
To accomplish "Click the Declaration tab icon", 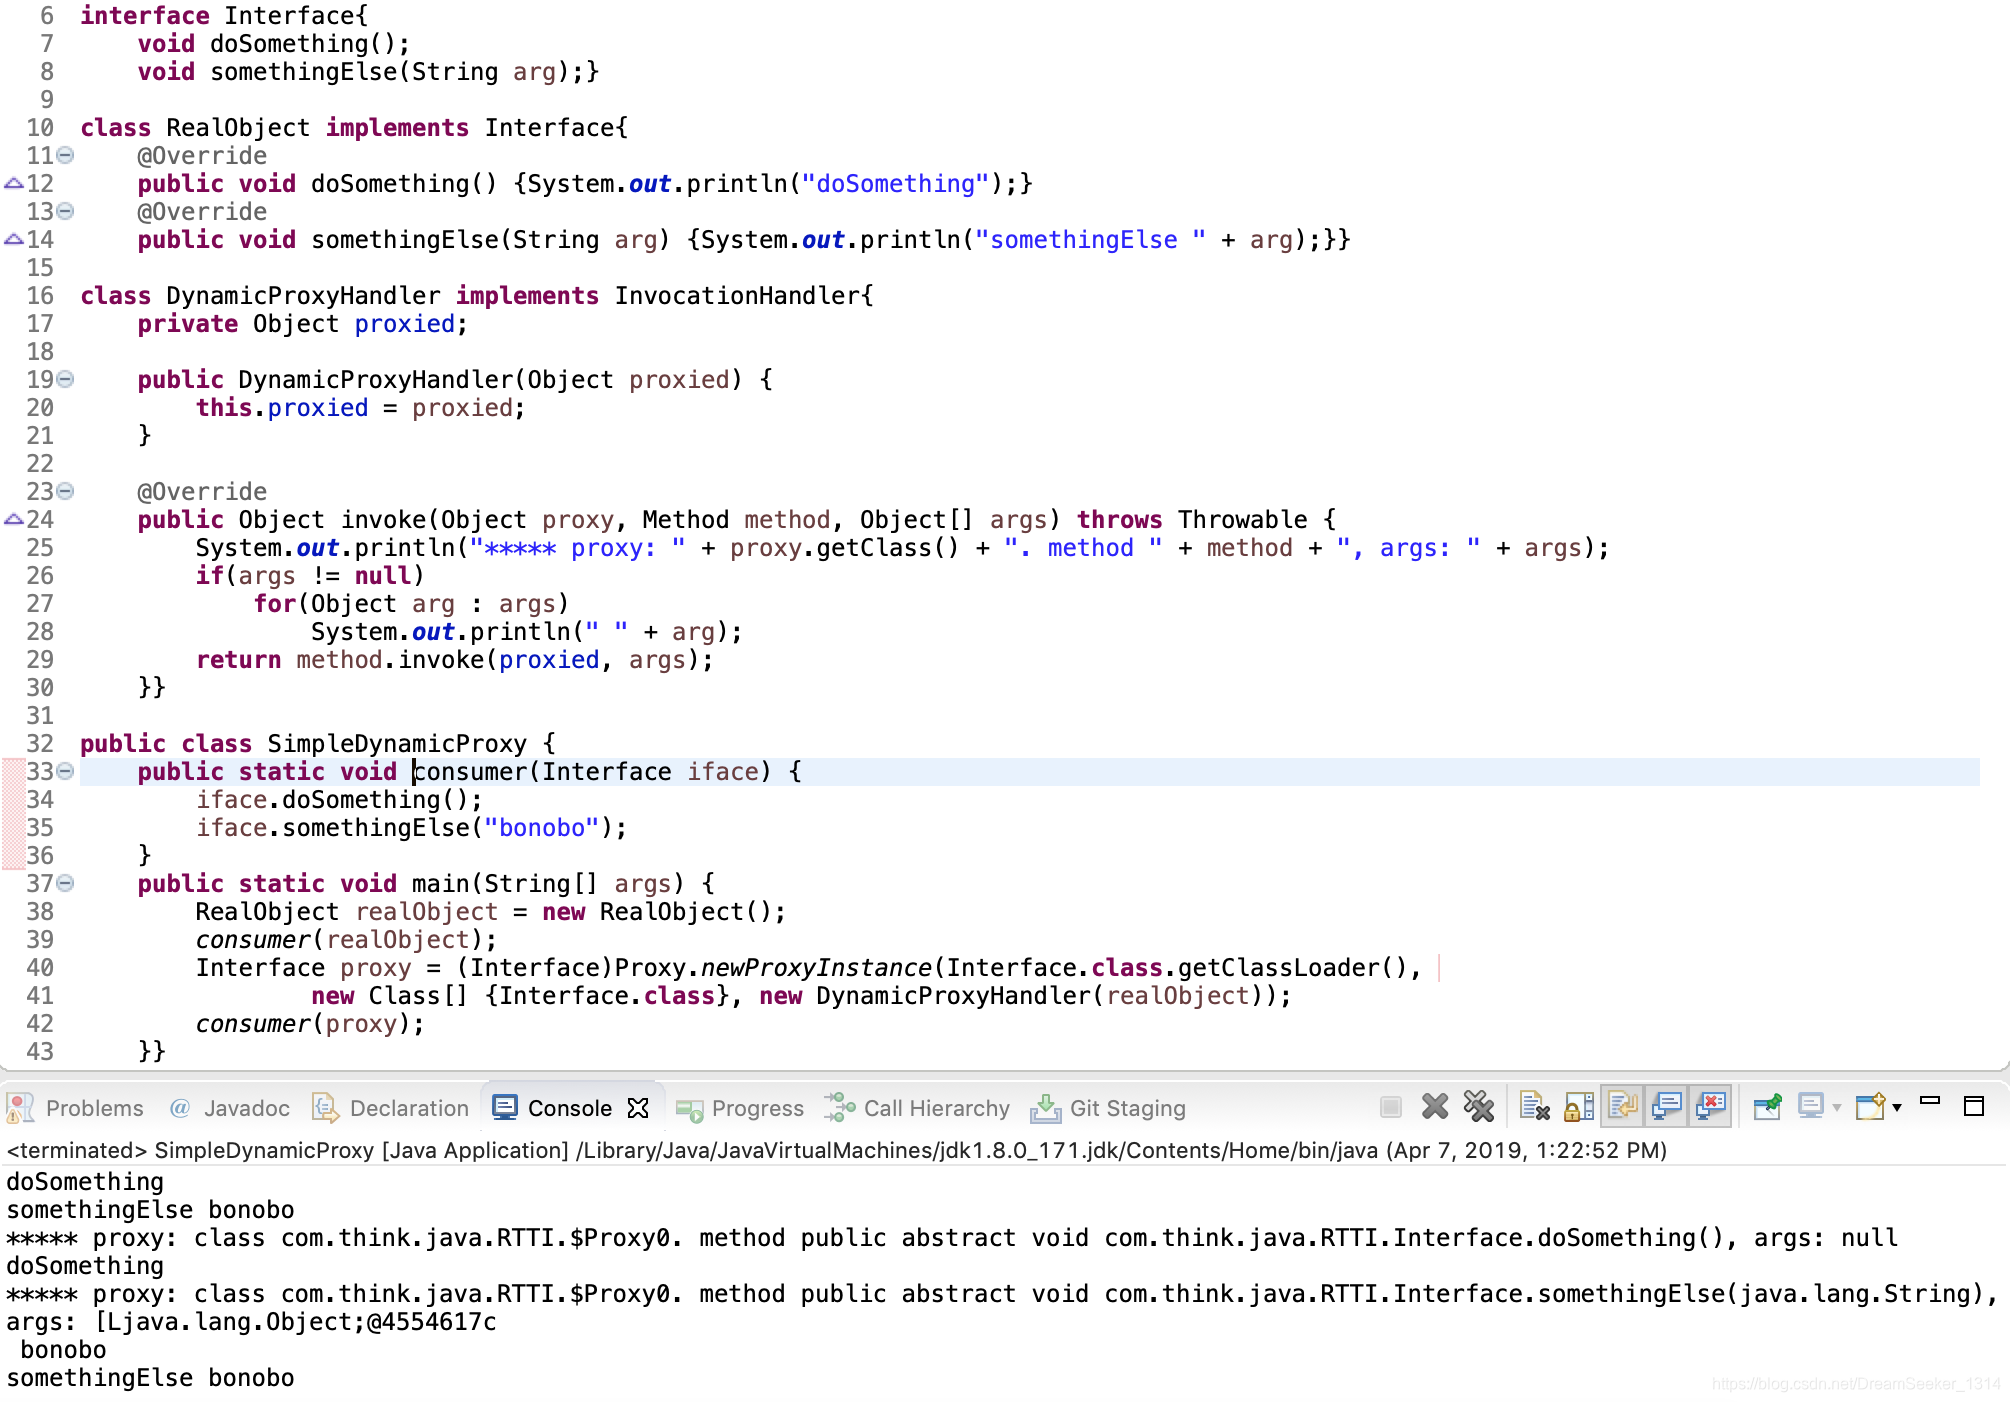I will point(325,1108).
